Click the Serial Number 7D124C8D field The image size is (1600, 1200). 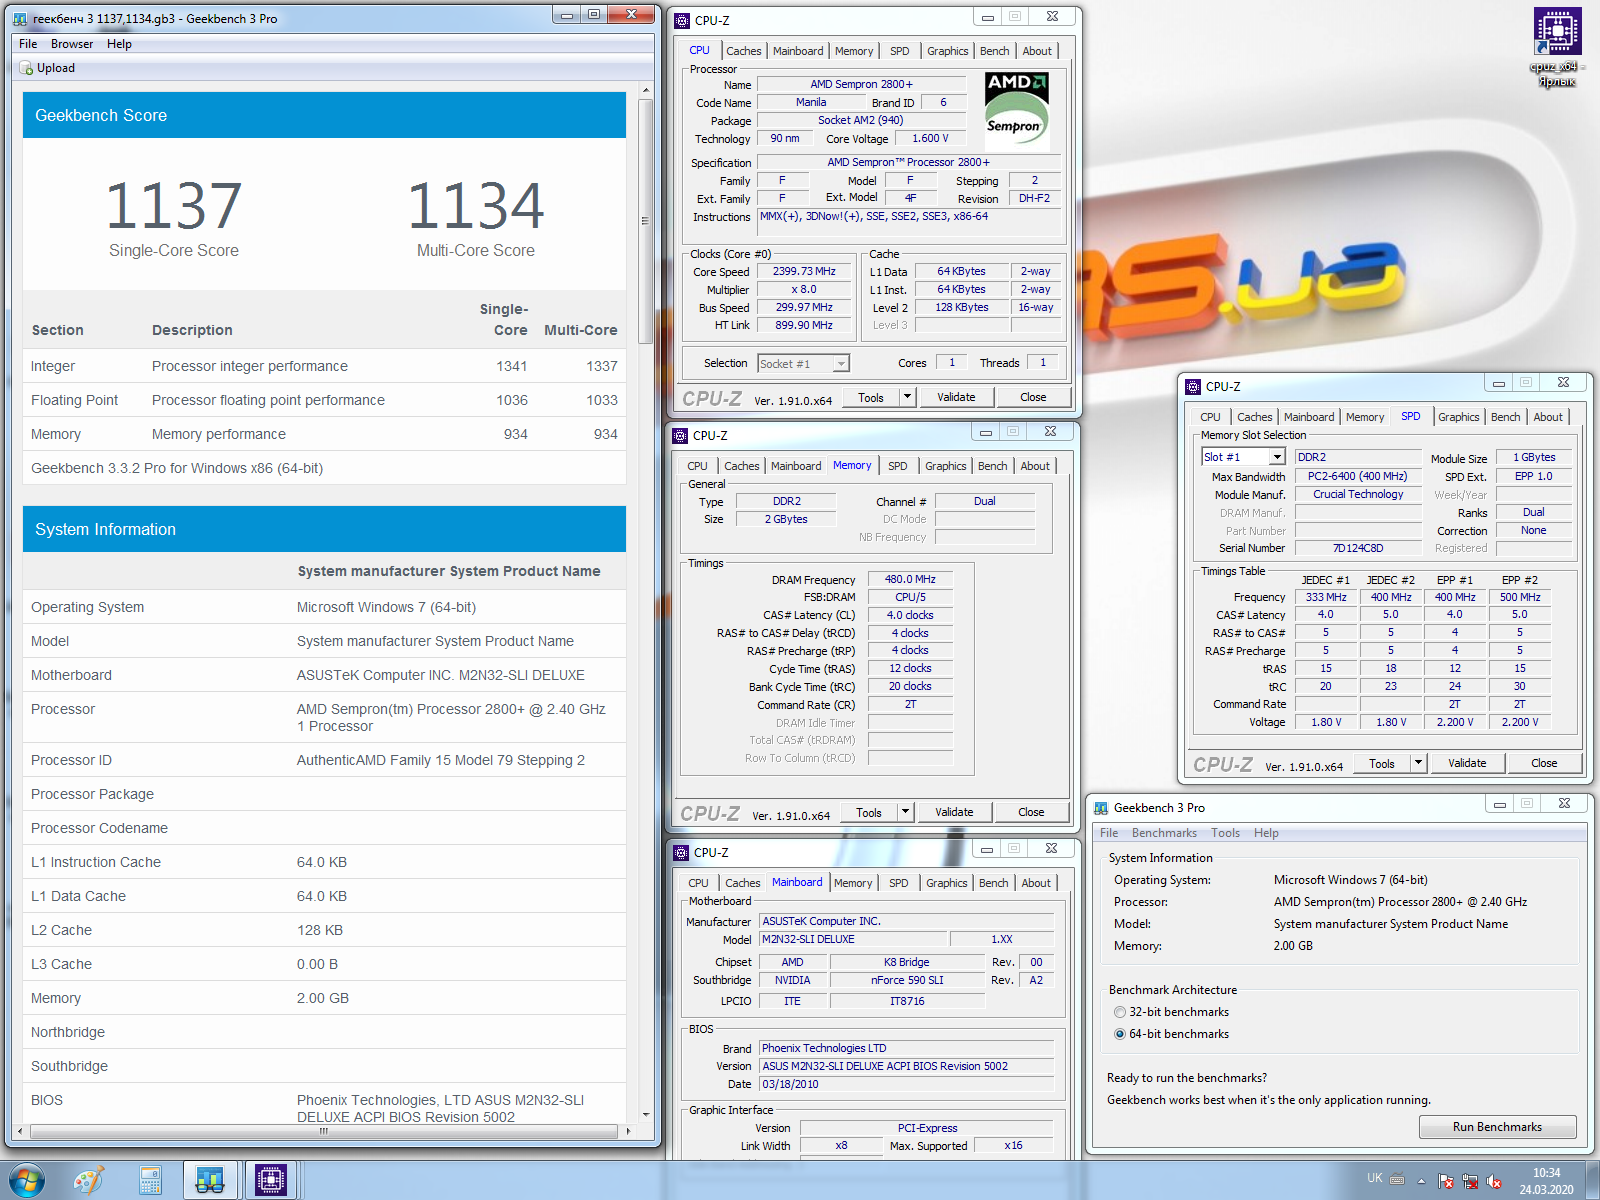click(x=1358, y=548)
